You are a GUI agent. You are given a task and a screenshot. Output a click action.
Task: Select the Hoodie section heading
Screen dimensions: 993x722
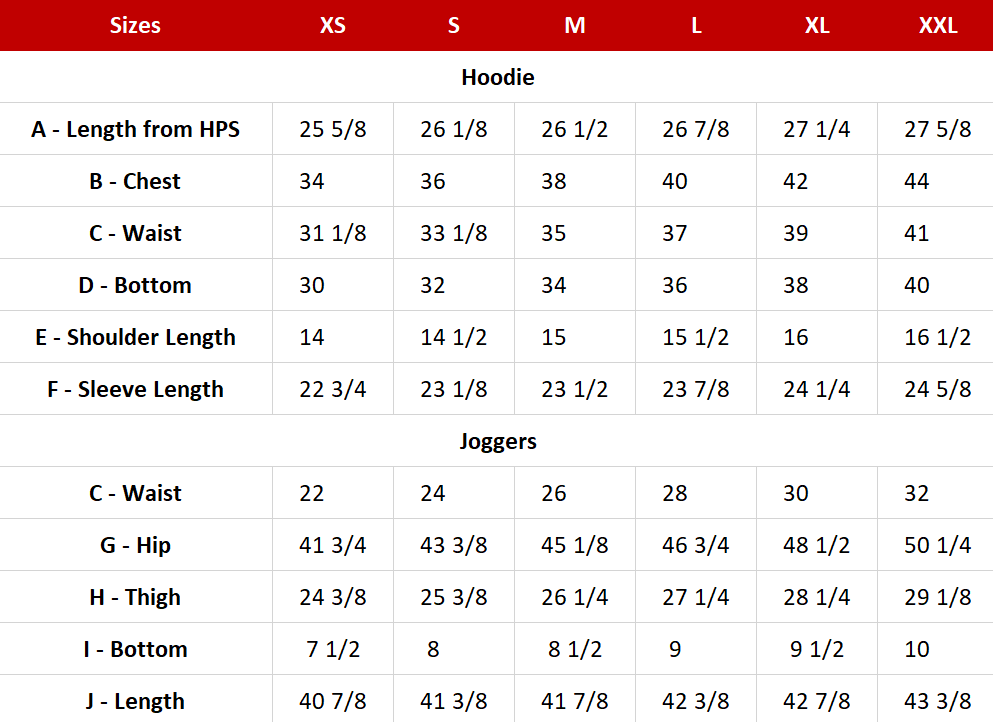click(497, 77)
